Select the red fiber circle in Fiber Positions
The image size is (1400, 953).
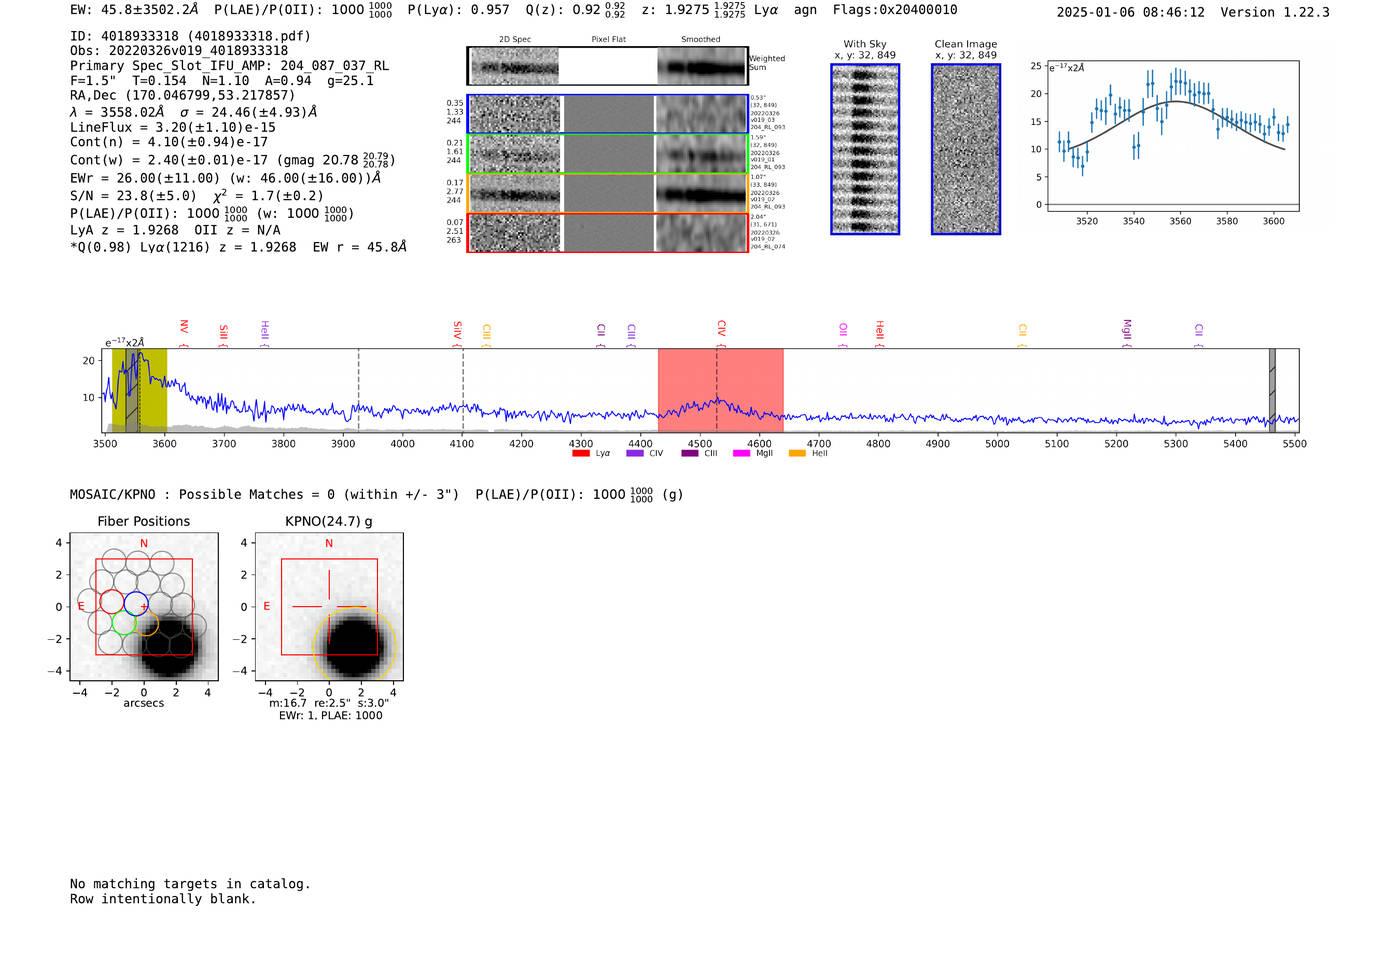pos(111,602)
